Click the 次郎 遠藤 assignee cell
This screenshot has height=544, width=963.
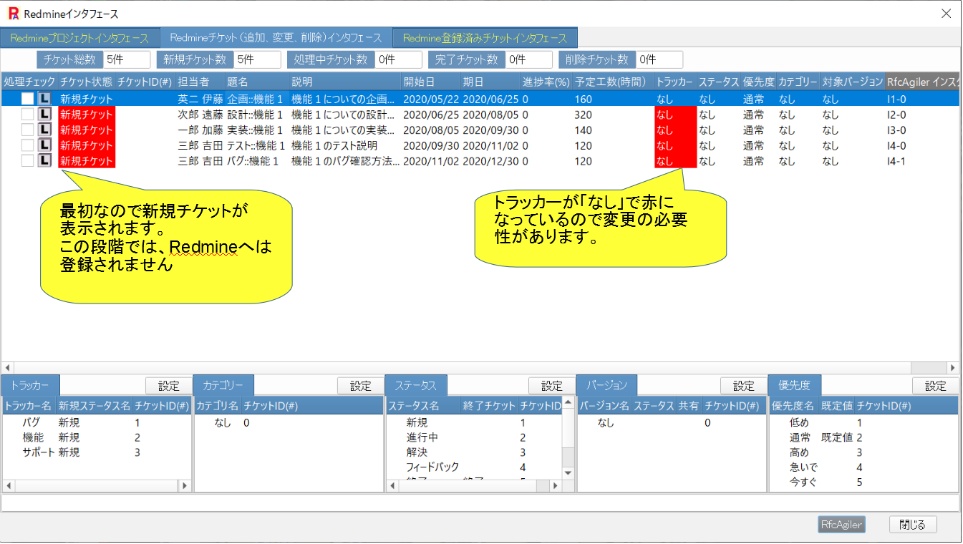[200, 114]
